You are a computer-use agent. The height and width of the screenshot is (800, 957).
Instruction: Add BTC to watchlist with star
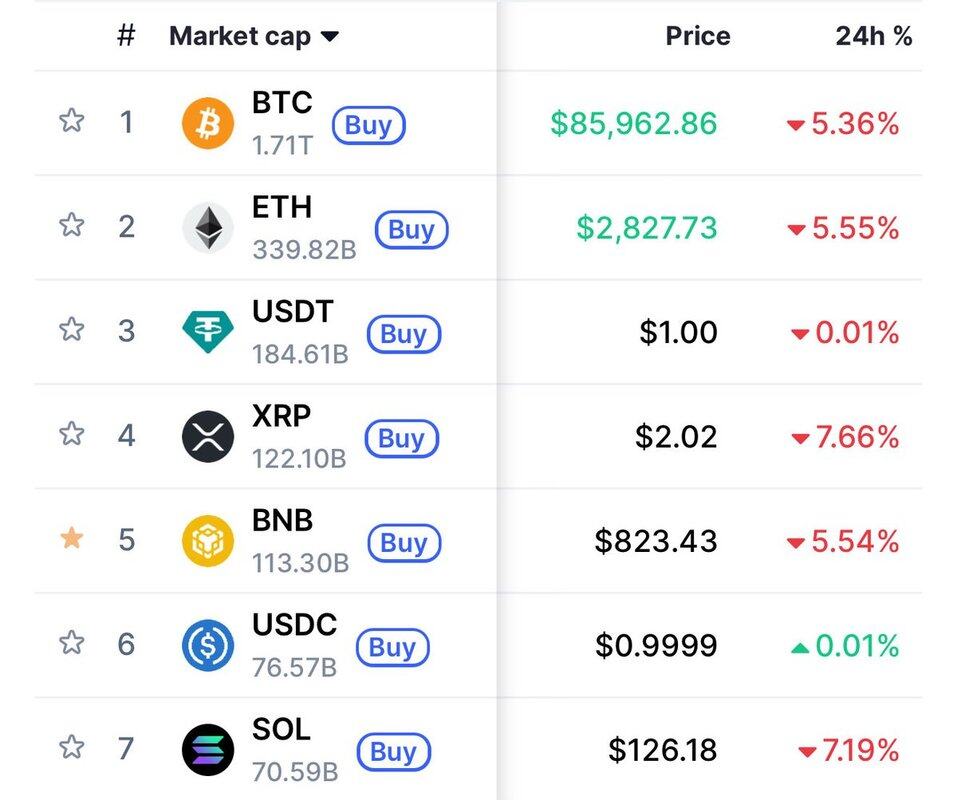tap(71, 122)
